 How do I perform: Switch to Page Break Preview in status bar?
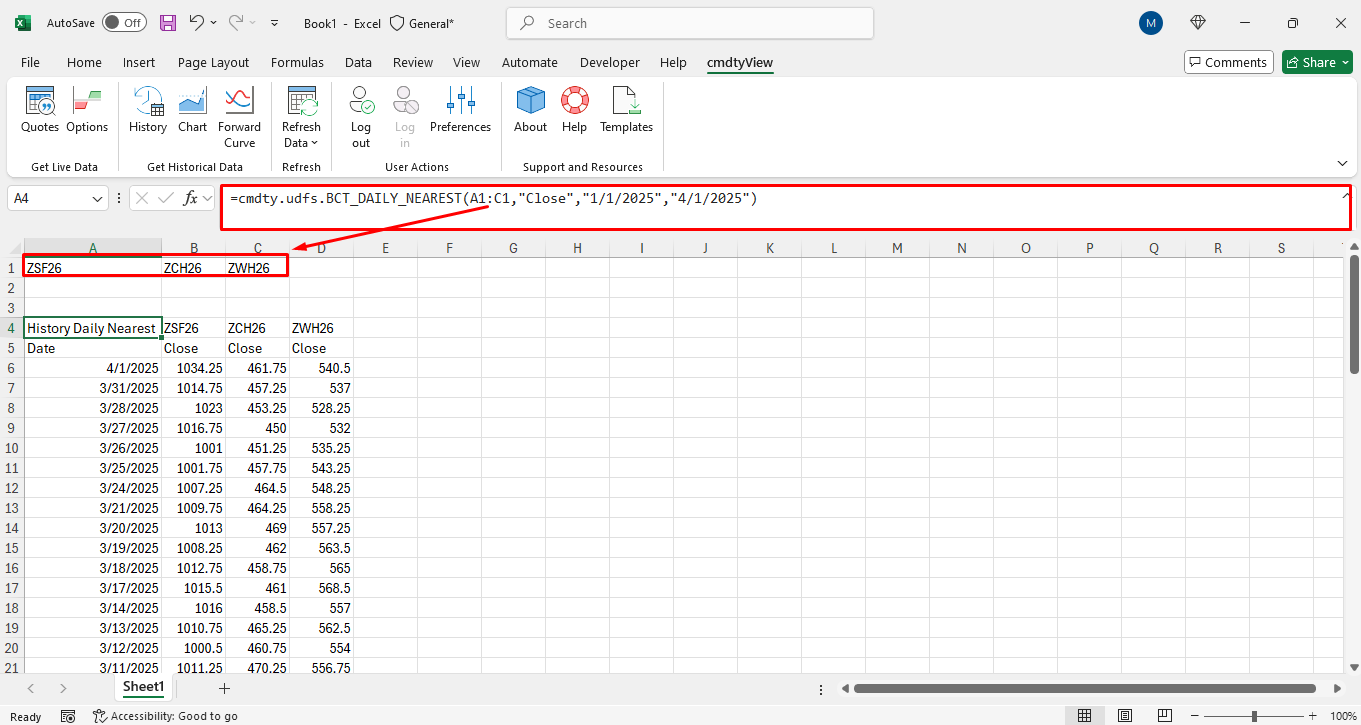1165,716
